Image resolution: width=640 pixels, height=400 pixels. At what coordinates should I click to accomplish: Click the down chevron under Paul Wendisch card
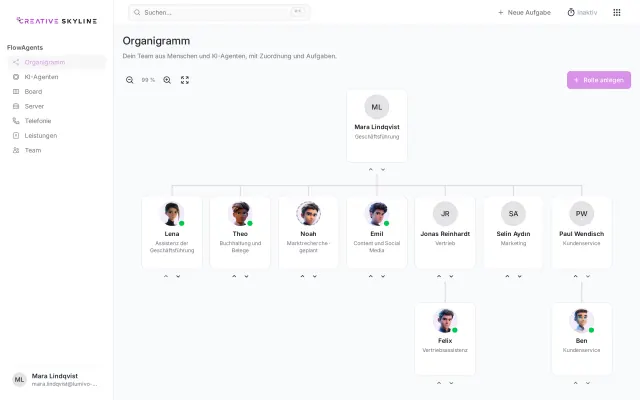tap(588, 276)
